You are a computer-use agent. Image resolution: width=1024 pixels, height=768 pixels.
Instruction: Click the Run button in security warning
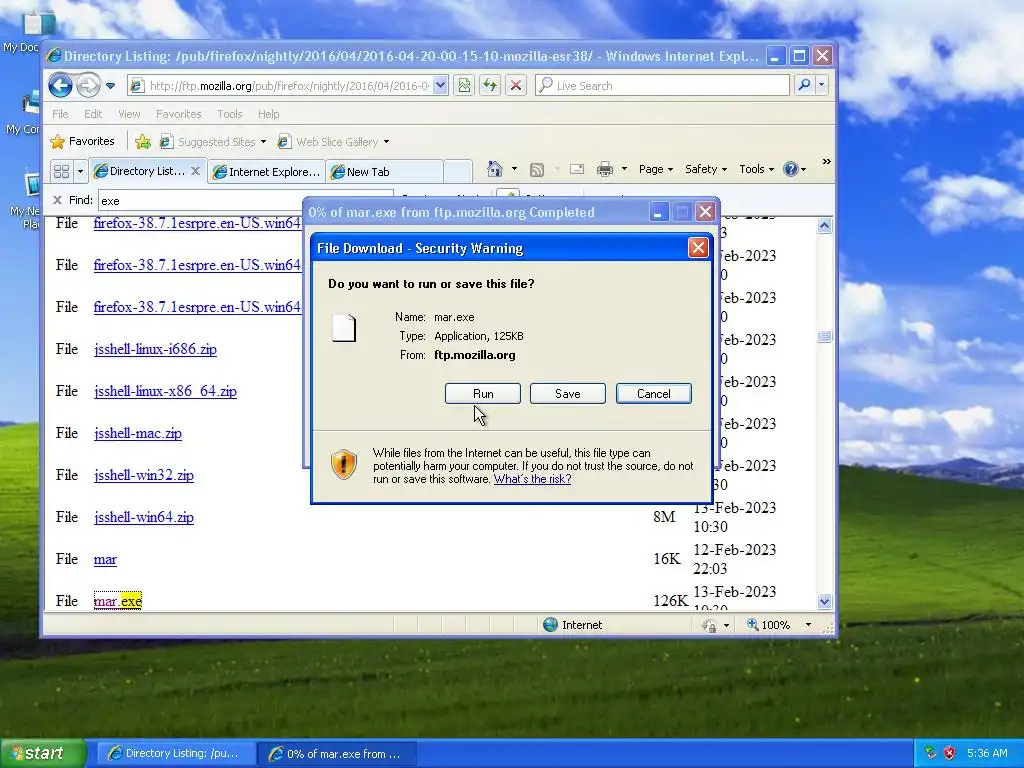tap(483, 394)
